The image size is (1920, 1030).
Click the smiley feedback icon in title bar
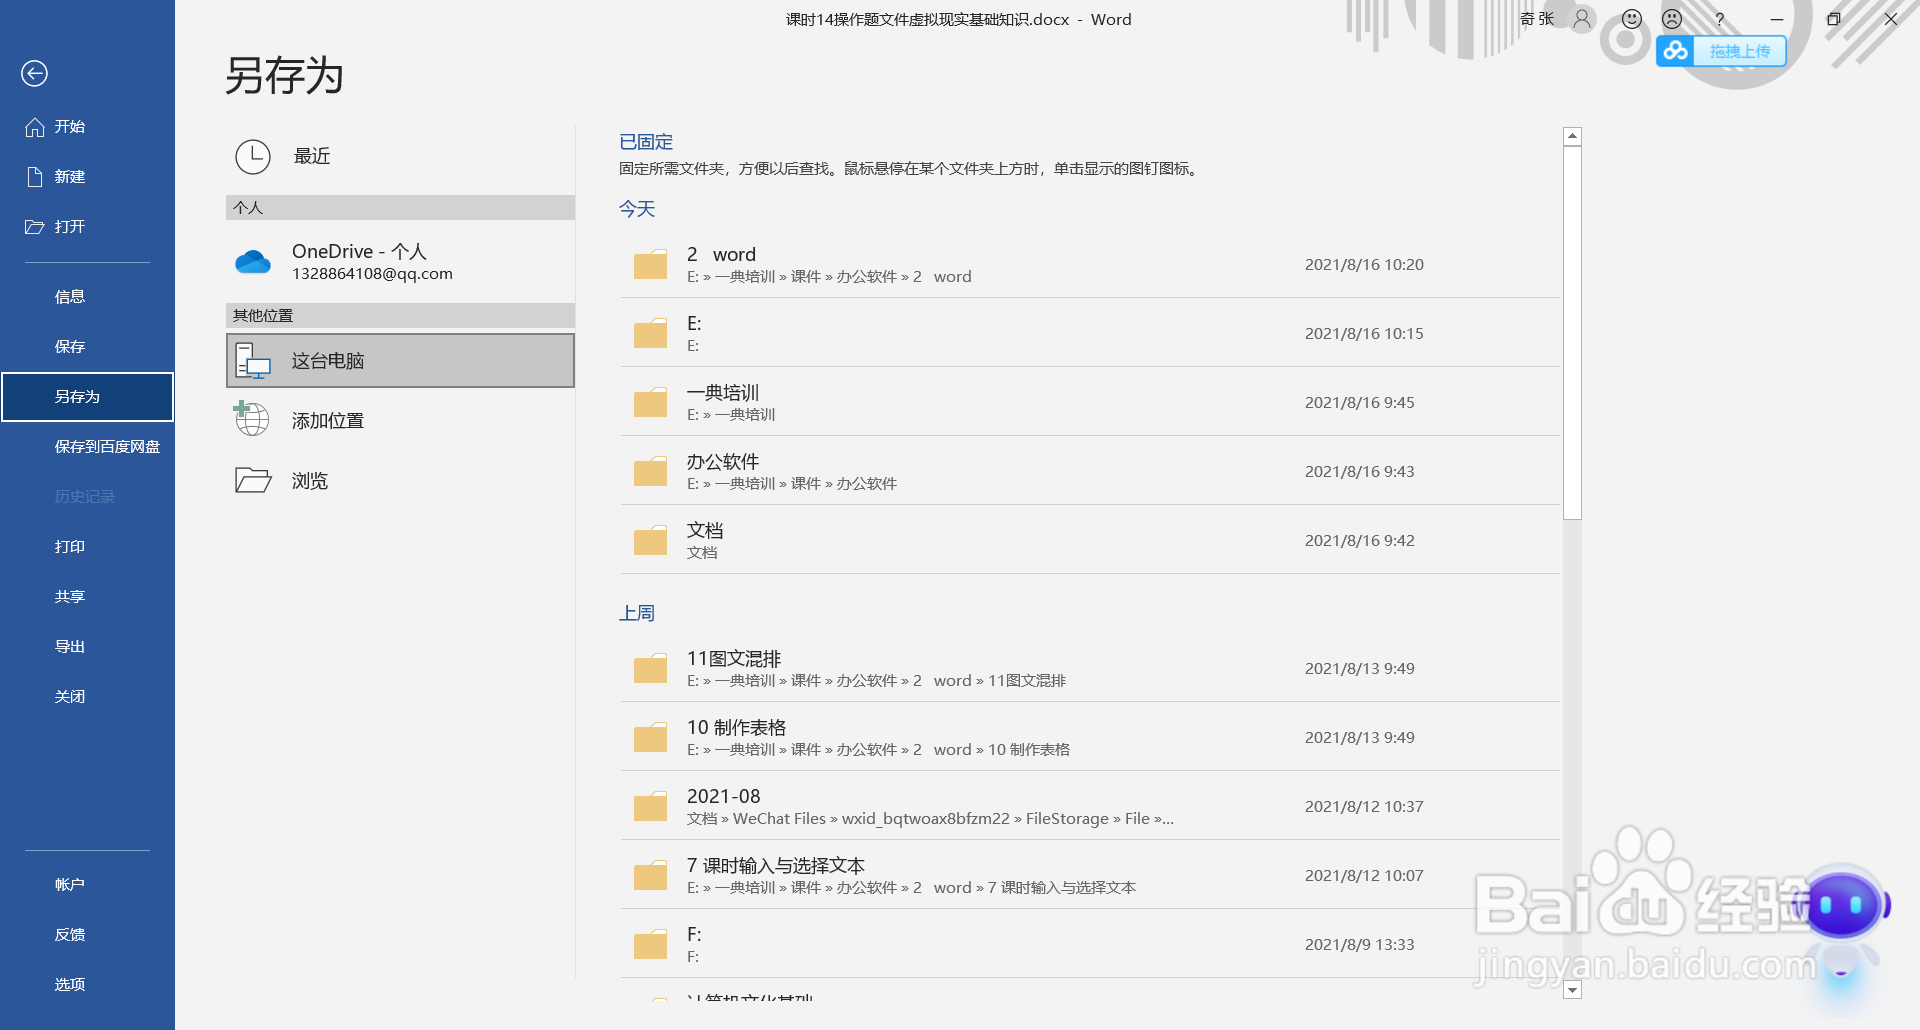click(x=1630, y=19)
